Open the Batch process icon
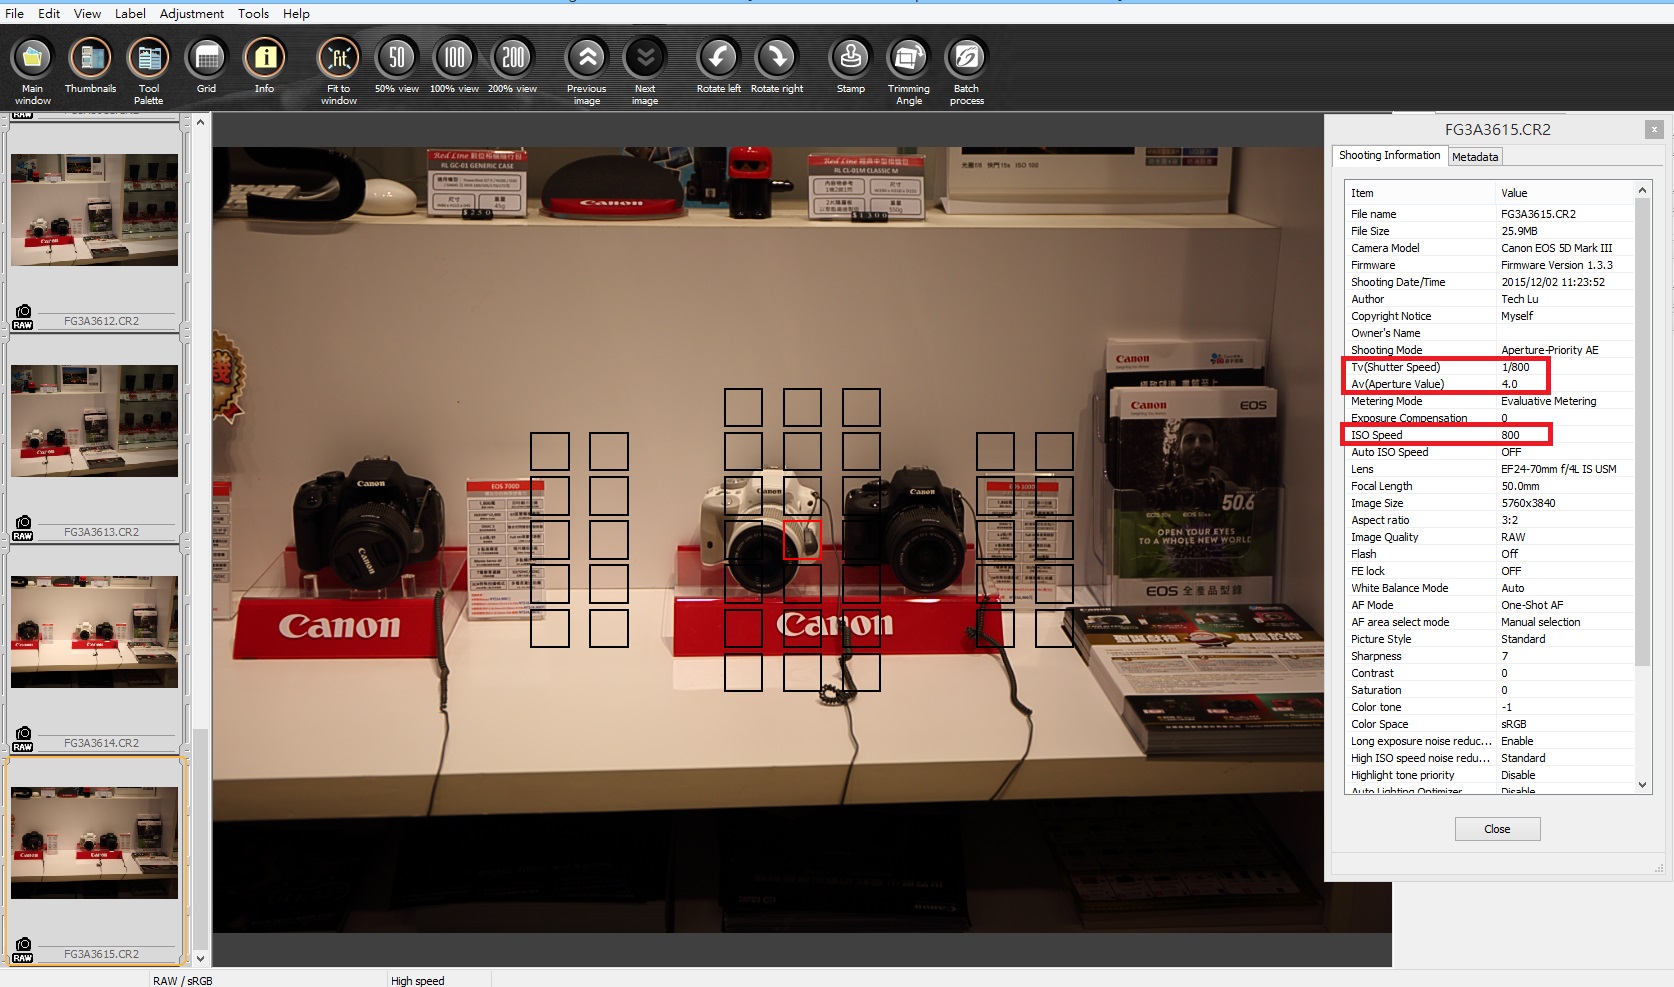 pos(967,58)
